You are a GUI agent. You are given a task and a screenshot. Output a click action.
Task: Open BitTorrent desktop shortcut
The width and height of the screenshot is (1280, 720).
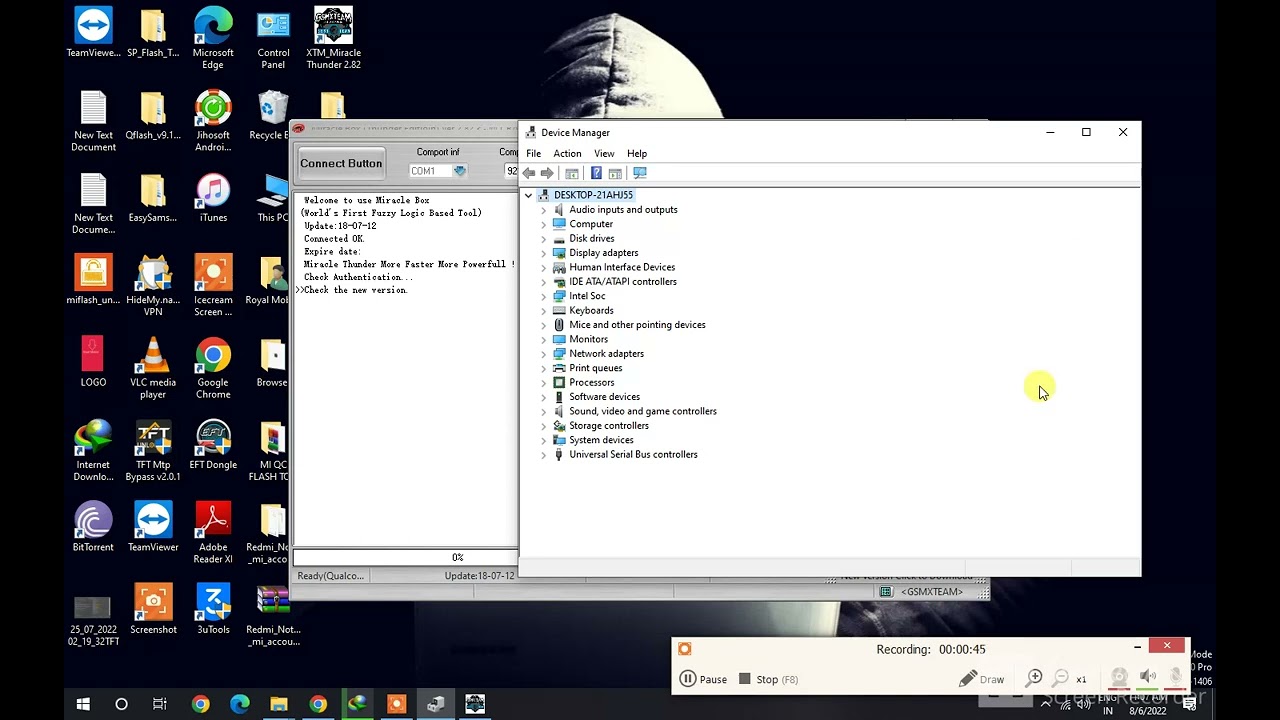(x=93, y=527)
